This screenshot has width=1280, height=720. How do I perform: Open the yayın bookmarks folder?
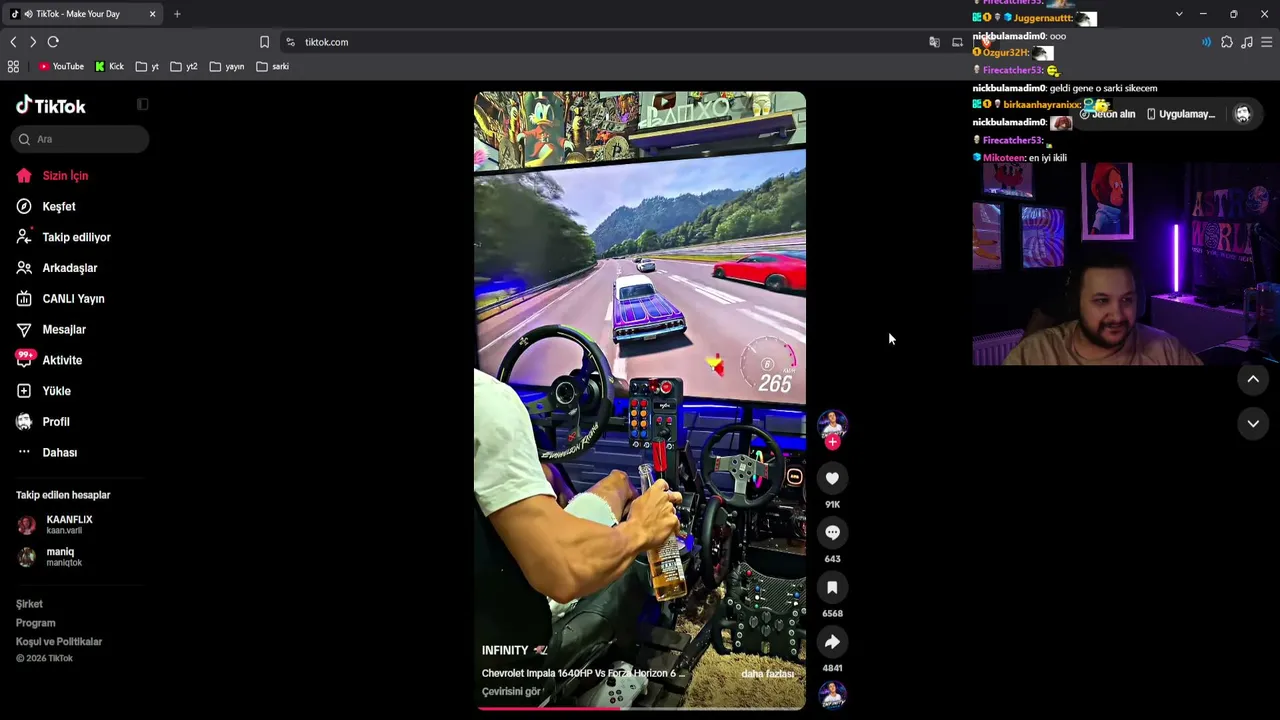coord(227,67)
